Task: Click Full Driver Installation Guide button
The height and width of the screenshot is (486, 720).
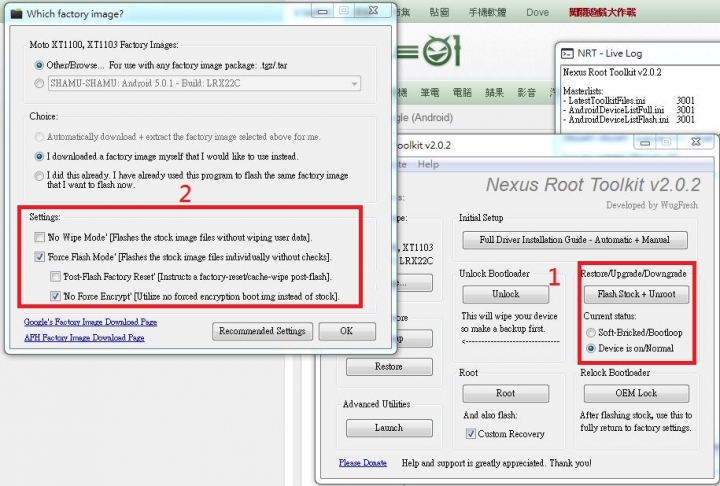Action: [575, 240]
